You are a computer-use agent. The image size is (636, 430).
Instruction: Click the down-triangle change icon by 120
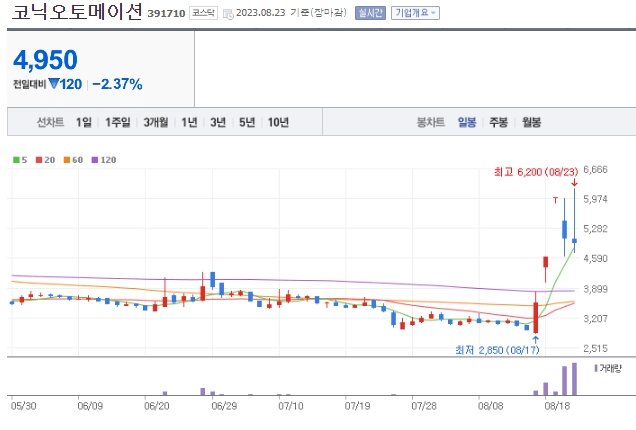[x=54, y=84]
